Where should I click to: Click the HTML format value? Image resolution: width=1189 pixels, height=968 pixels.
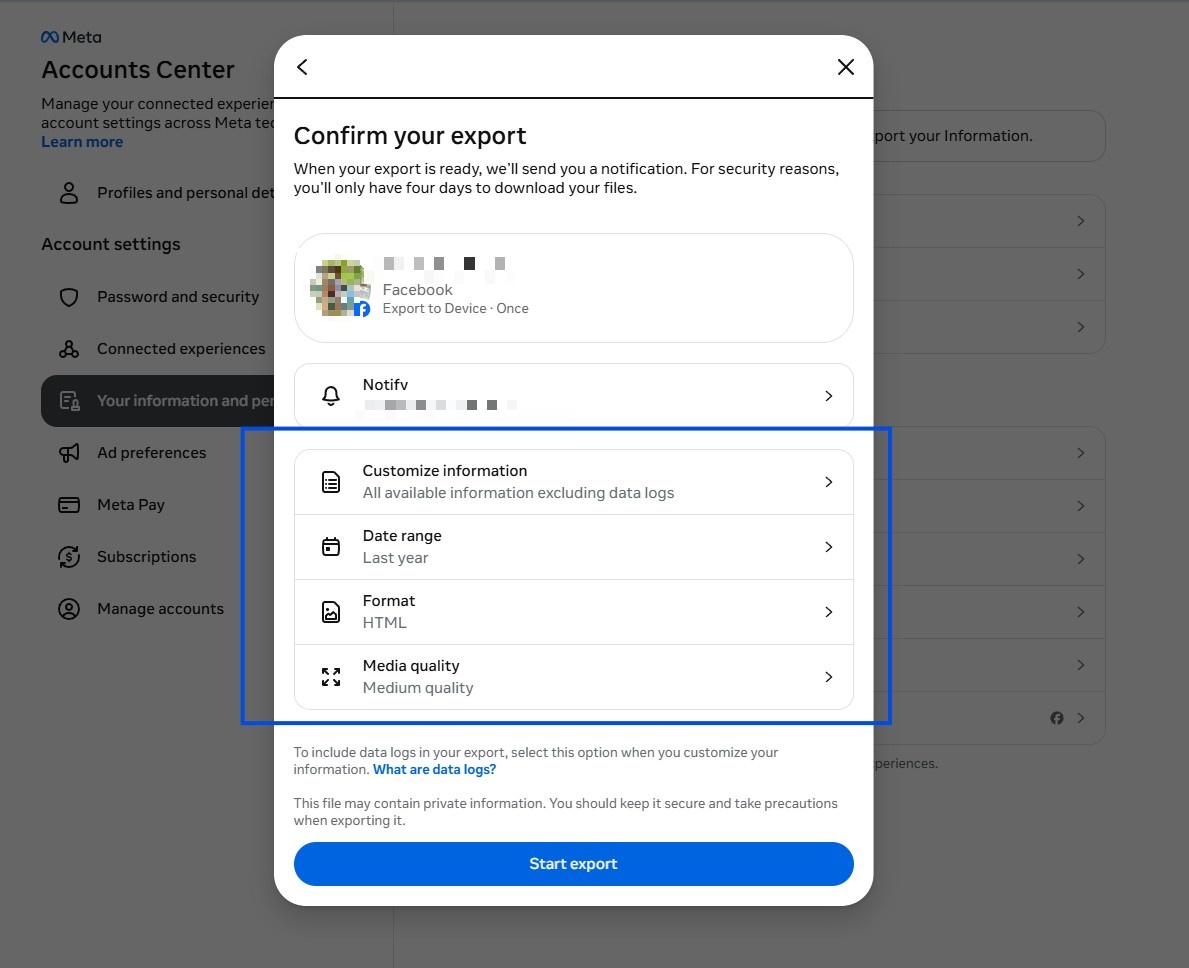pyautogui.click(x=384, y=623)
